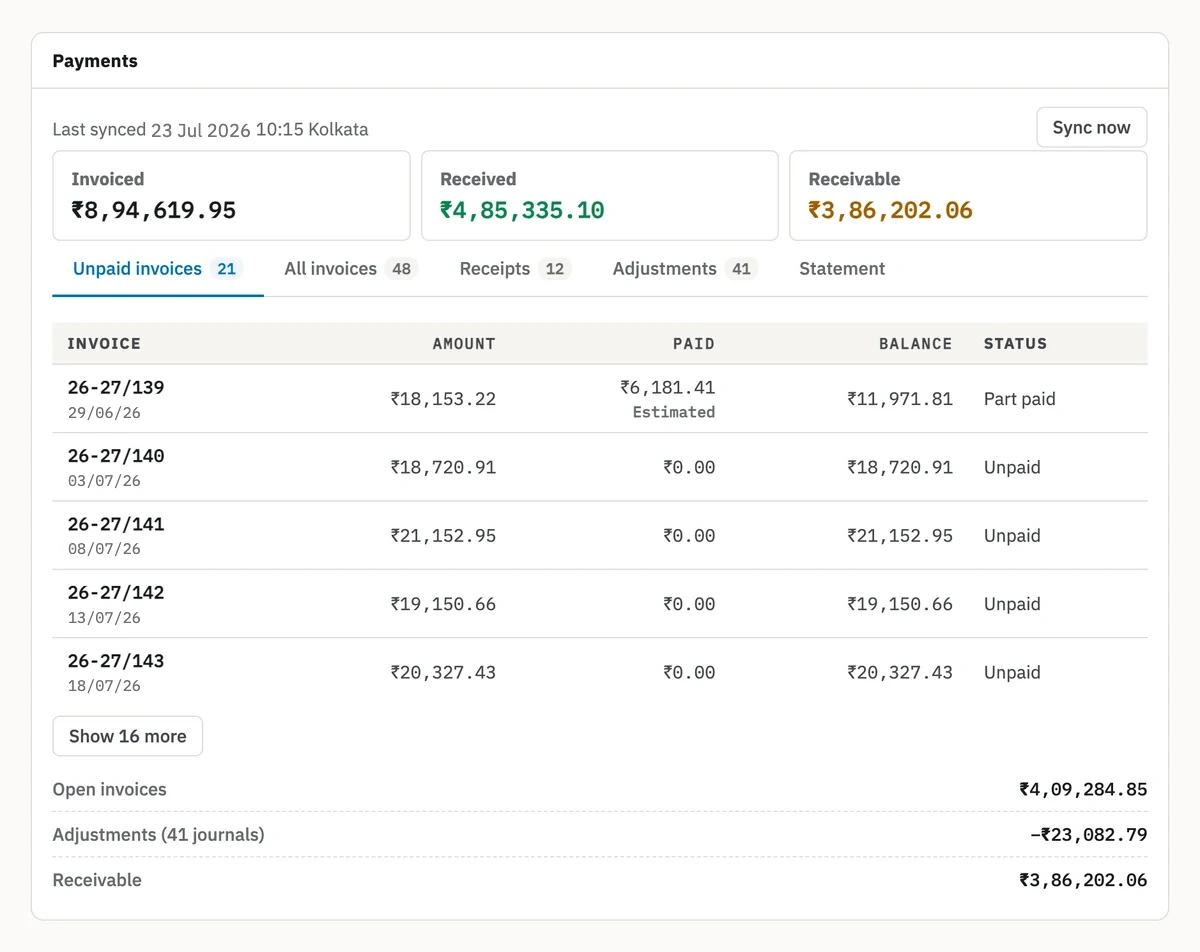The width and height of the screenshot is (1200, 952).
Task: Open the Adjustments tab
Action: pos(685,269)
